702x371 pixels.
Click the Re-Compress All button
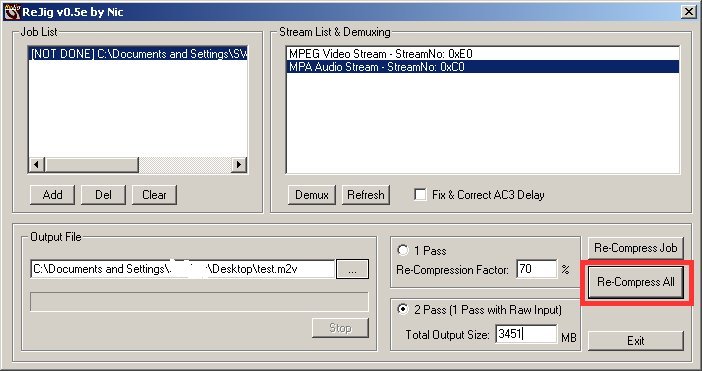(x=636, y=282)
